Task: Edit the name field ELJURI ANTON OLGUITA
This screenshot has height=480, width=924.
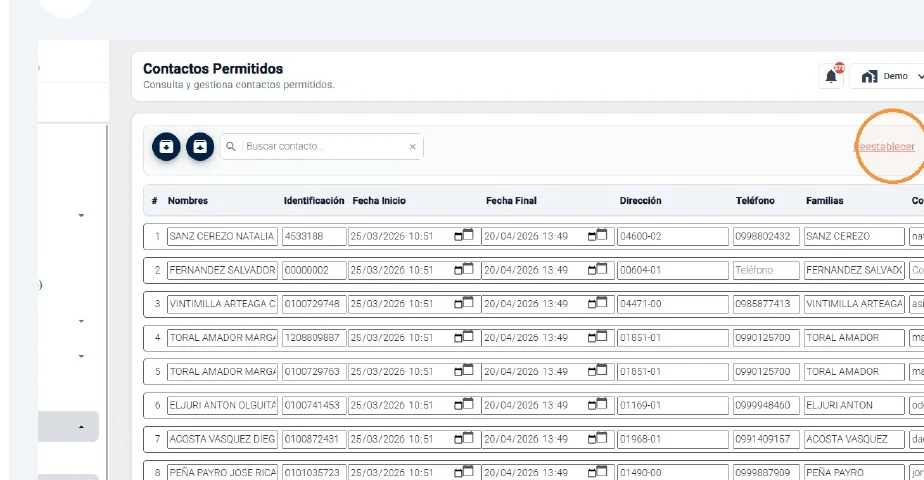Action: (x=222, y=405)
